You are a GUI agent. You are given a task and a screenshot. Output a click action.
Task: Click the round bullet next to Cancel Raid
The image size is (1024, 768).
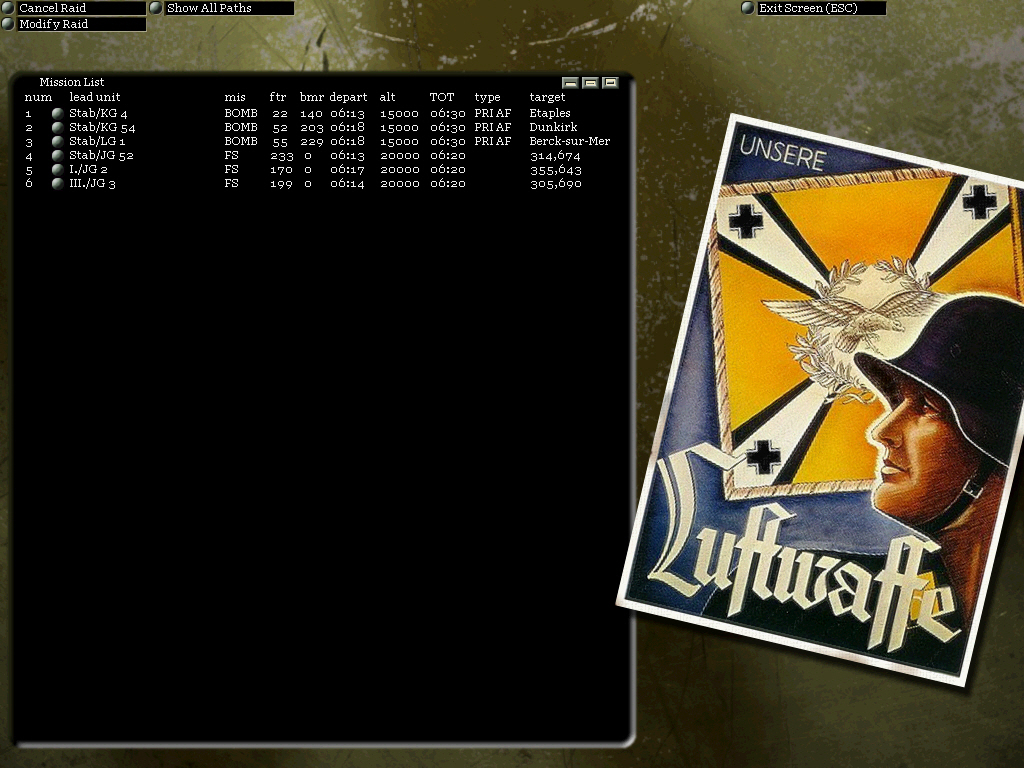(x=8, y=8)
